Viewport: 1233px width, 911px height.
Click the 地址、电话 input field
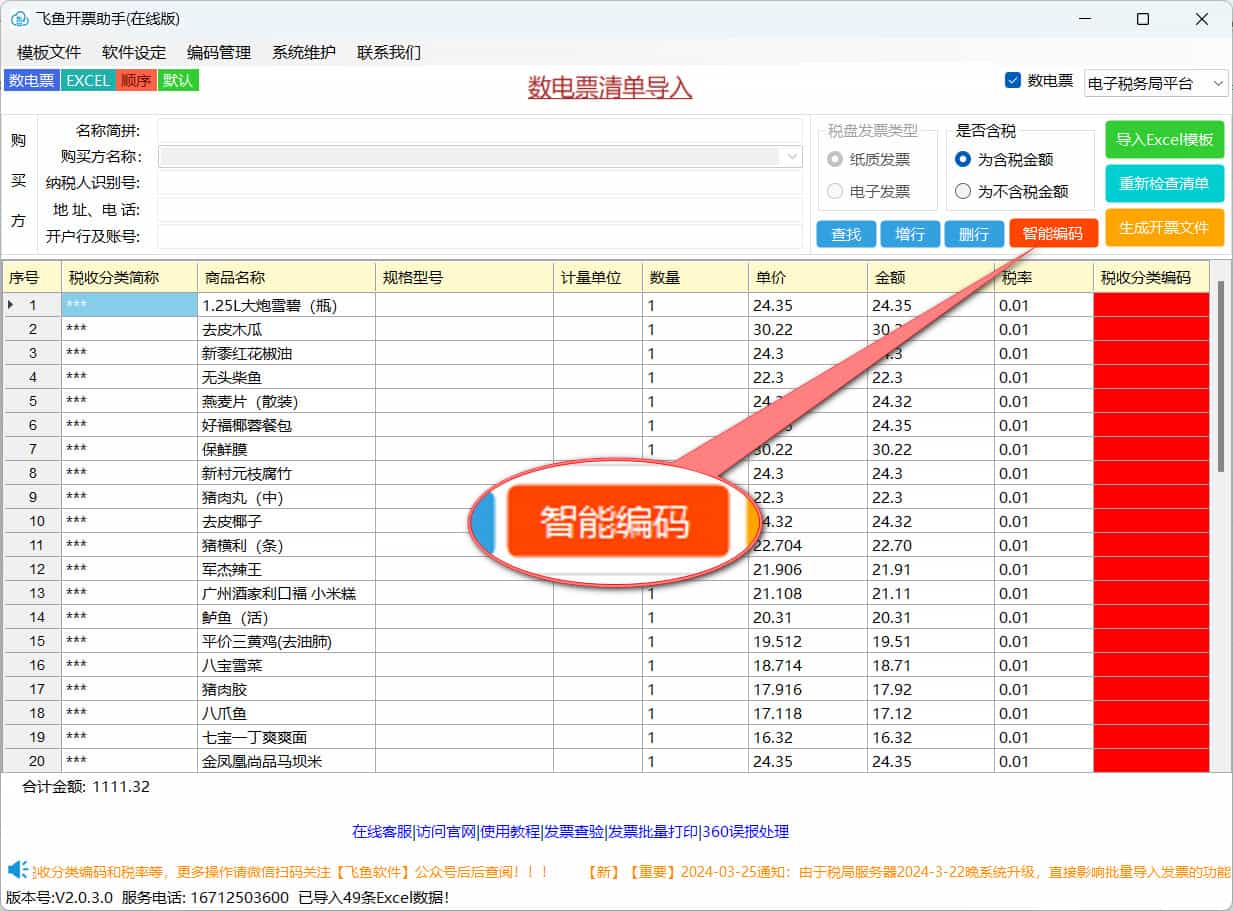point(480,209)
